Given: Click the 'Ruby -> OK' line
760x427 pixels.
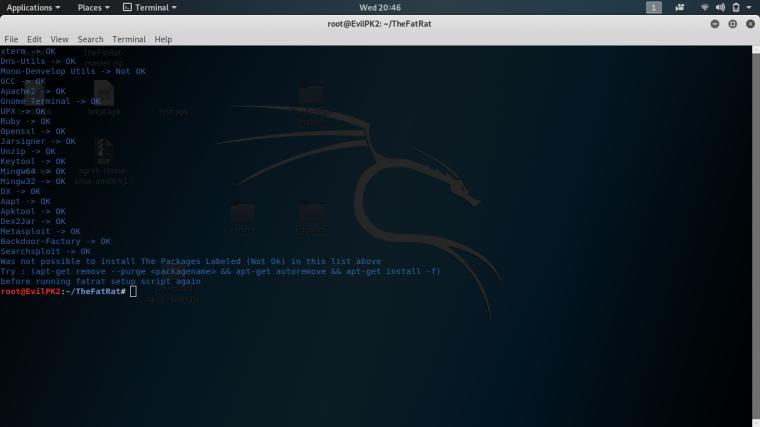Looking at the screenshot, I should [x=25, y=121].
